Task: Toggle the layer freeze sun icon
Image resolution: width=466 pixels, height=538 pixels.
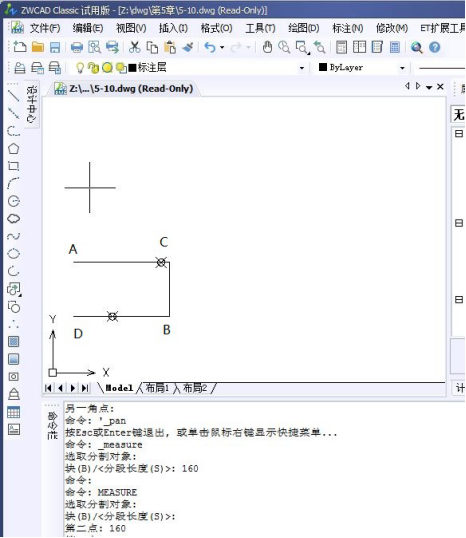Action: (x=107, y=68)
